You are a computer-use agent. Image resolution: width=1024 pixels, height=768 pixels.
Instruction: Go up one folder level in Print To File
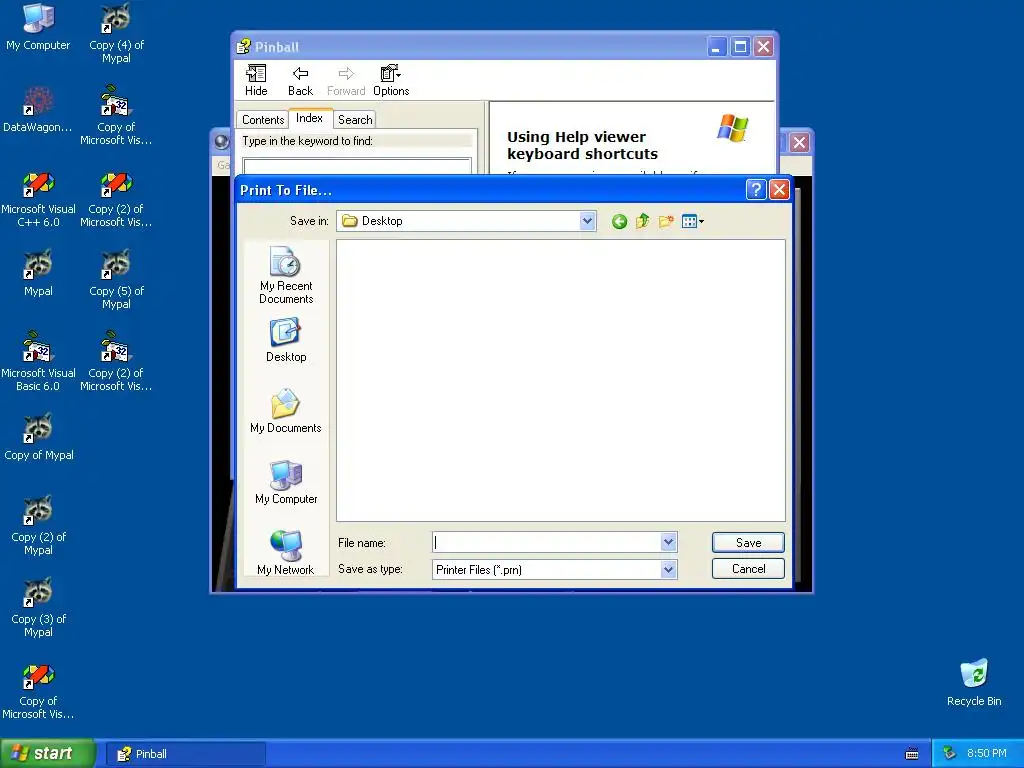coord(643,221)
